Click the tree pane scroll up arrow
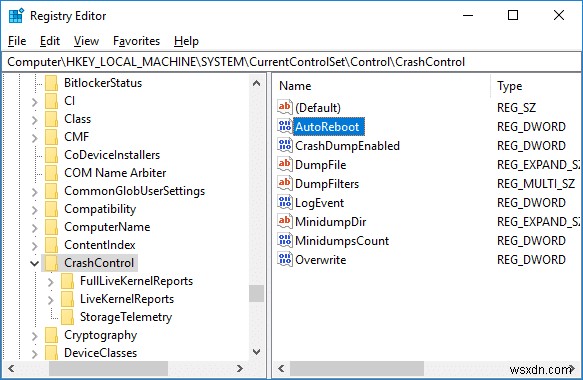Image resolution: width=583 pixels, height=380 pixels. coord(257,83)
